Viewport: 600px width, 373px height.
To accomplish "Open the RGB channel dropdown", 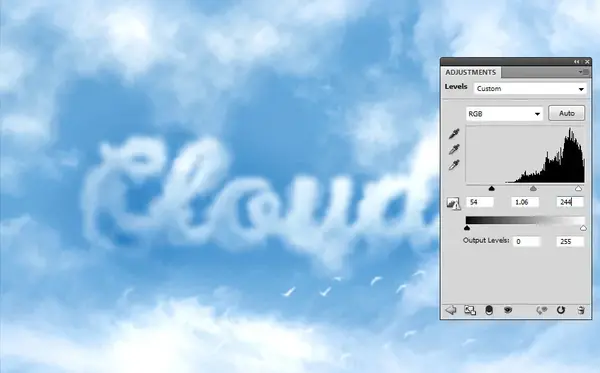I will 504,114.
